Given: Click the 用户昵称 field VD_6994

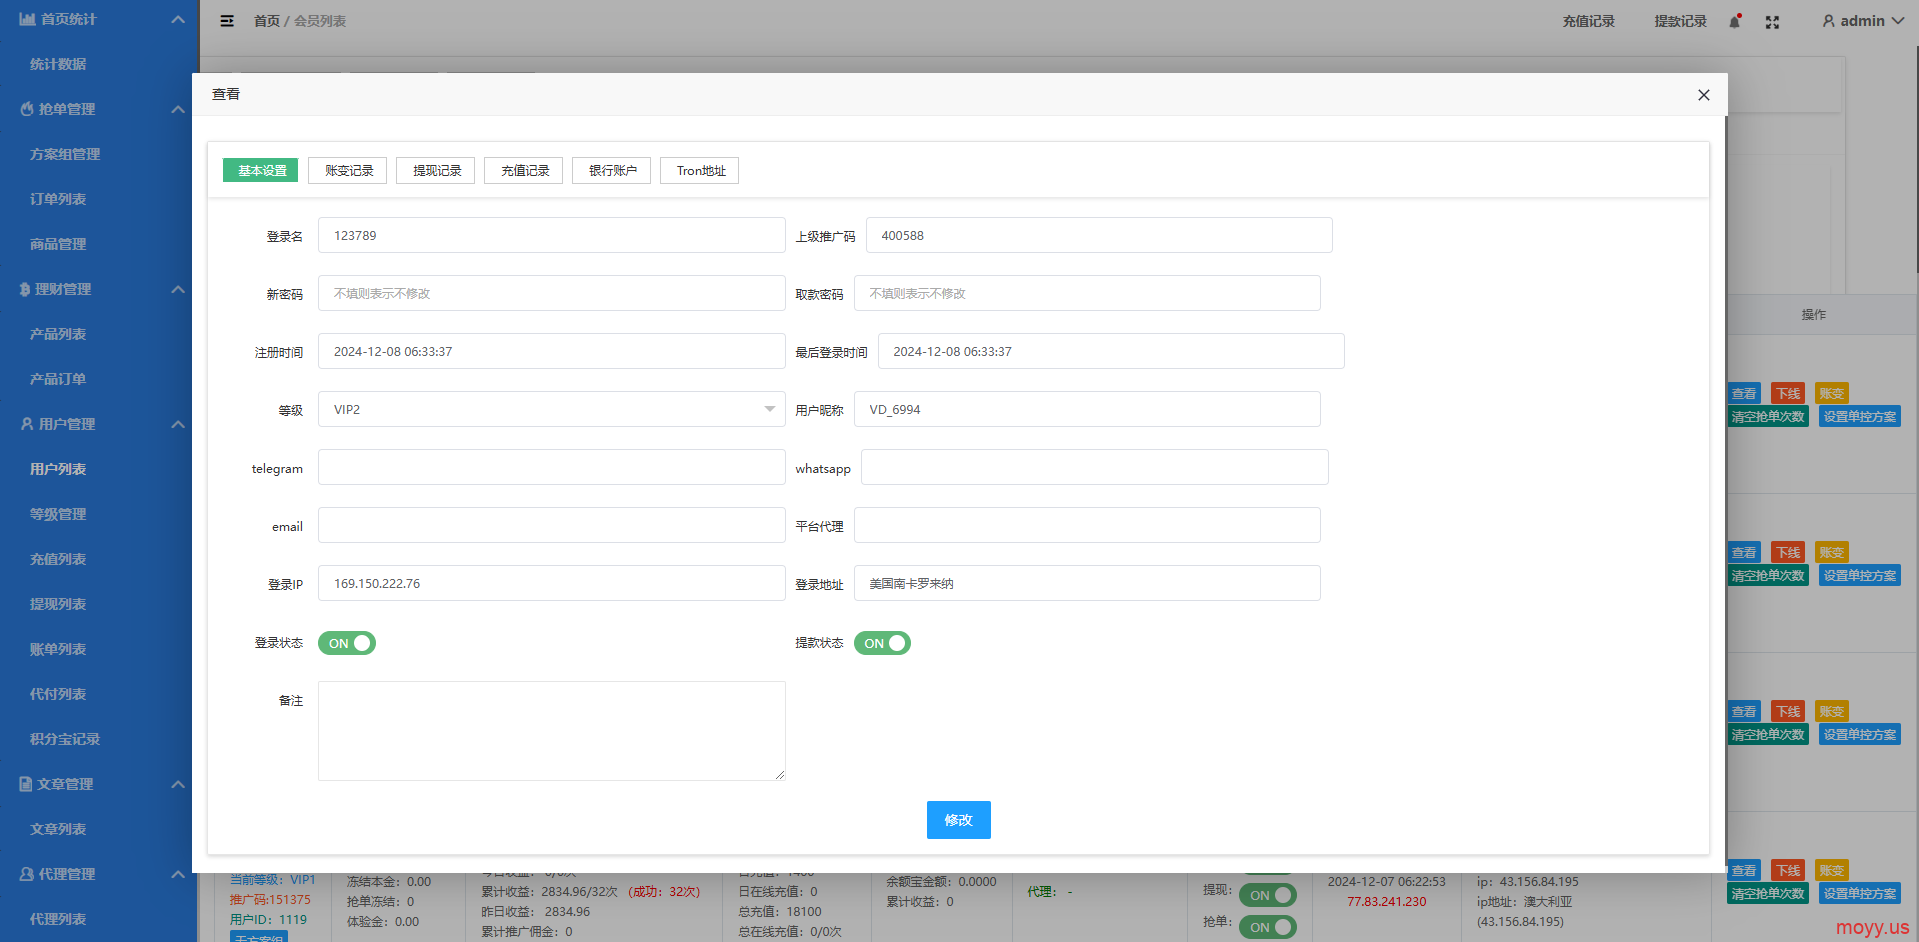Looking at the screenshot, I should [x=1087, y=409].
